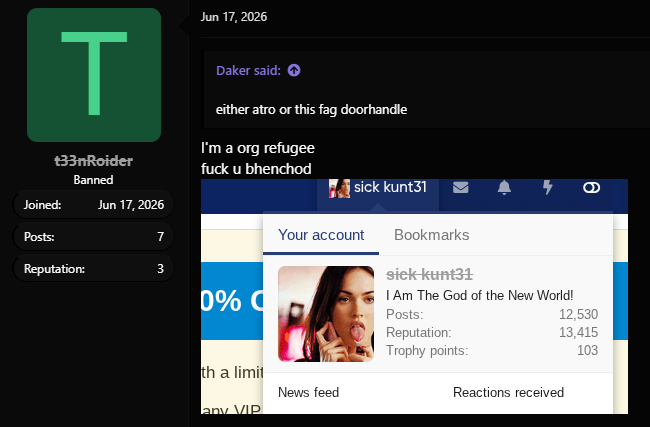Open t33nRoider's green T avatar
This screenshot has width=650, height=427.
point(94,75)
